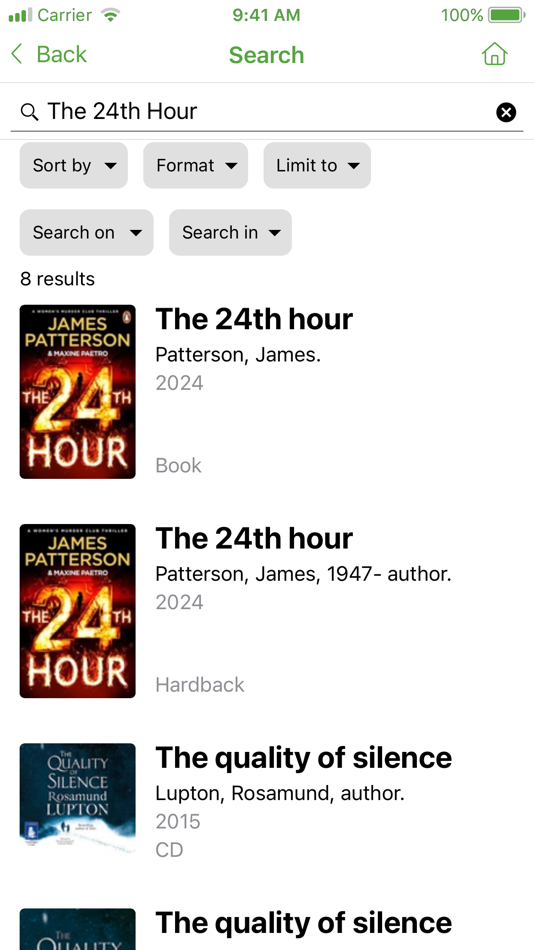The width and height of the screenshot is (534, 950).
Task: Tap the back chevron arrow
Action: coord(16,54)
